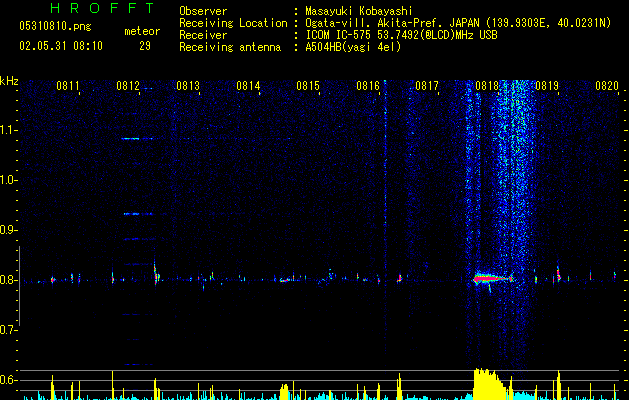Click the 0.7 kHz axis label
Image resolution: width=629 pixels, height=400 pixels.
click(8, 330)
